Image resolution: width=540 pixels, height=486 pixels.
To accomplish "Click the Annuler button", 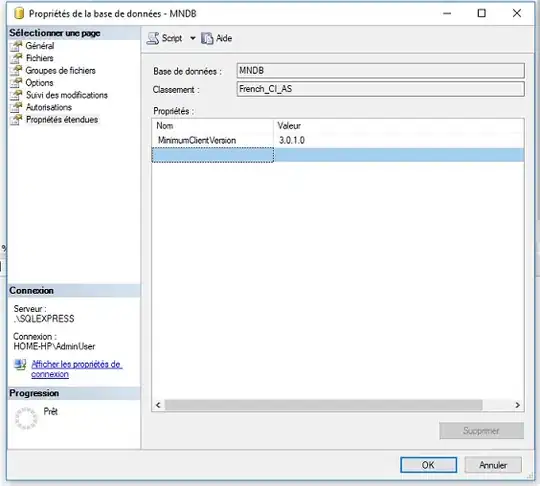I will point(493,465).
